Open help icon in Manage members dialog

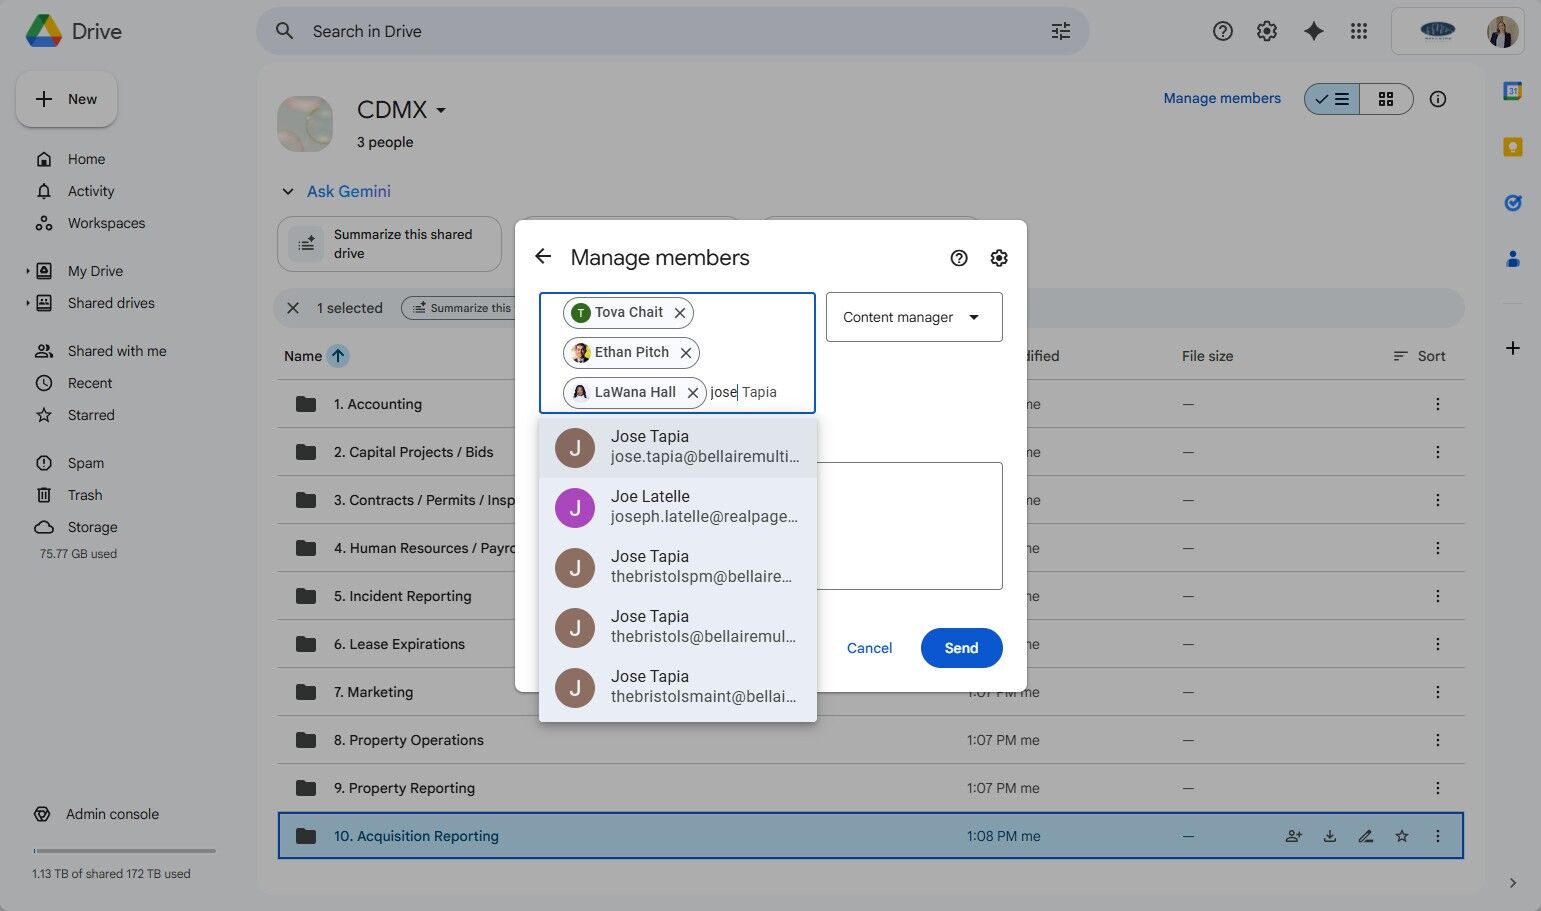(959, 258)
